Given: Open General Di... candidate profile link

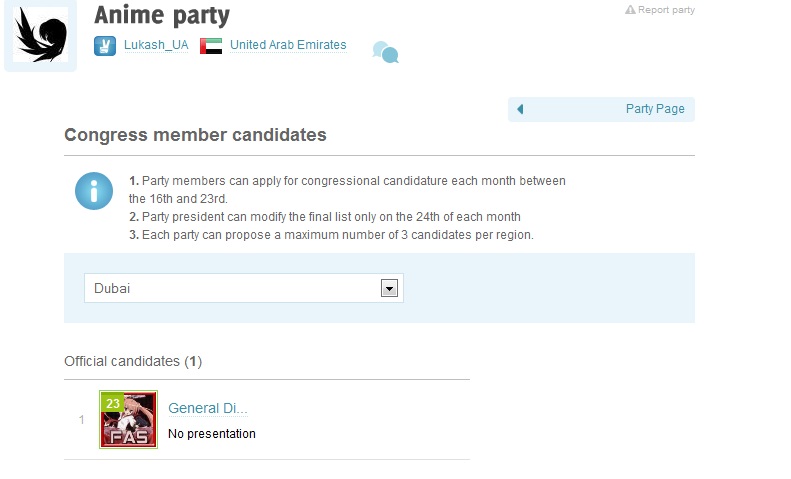Looking at the screenshot, I should tap(207, 408).
